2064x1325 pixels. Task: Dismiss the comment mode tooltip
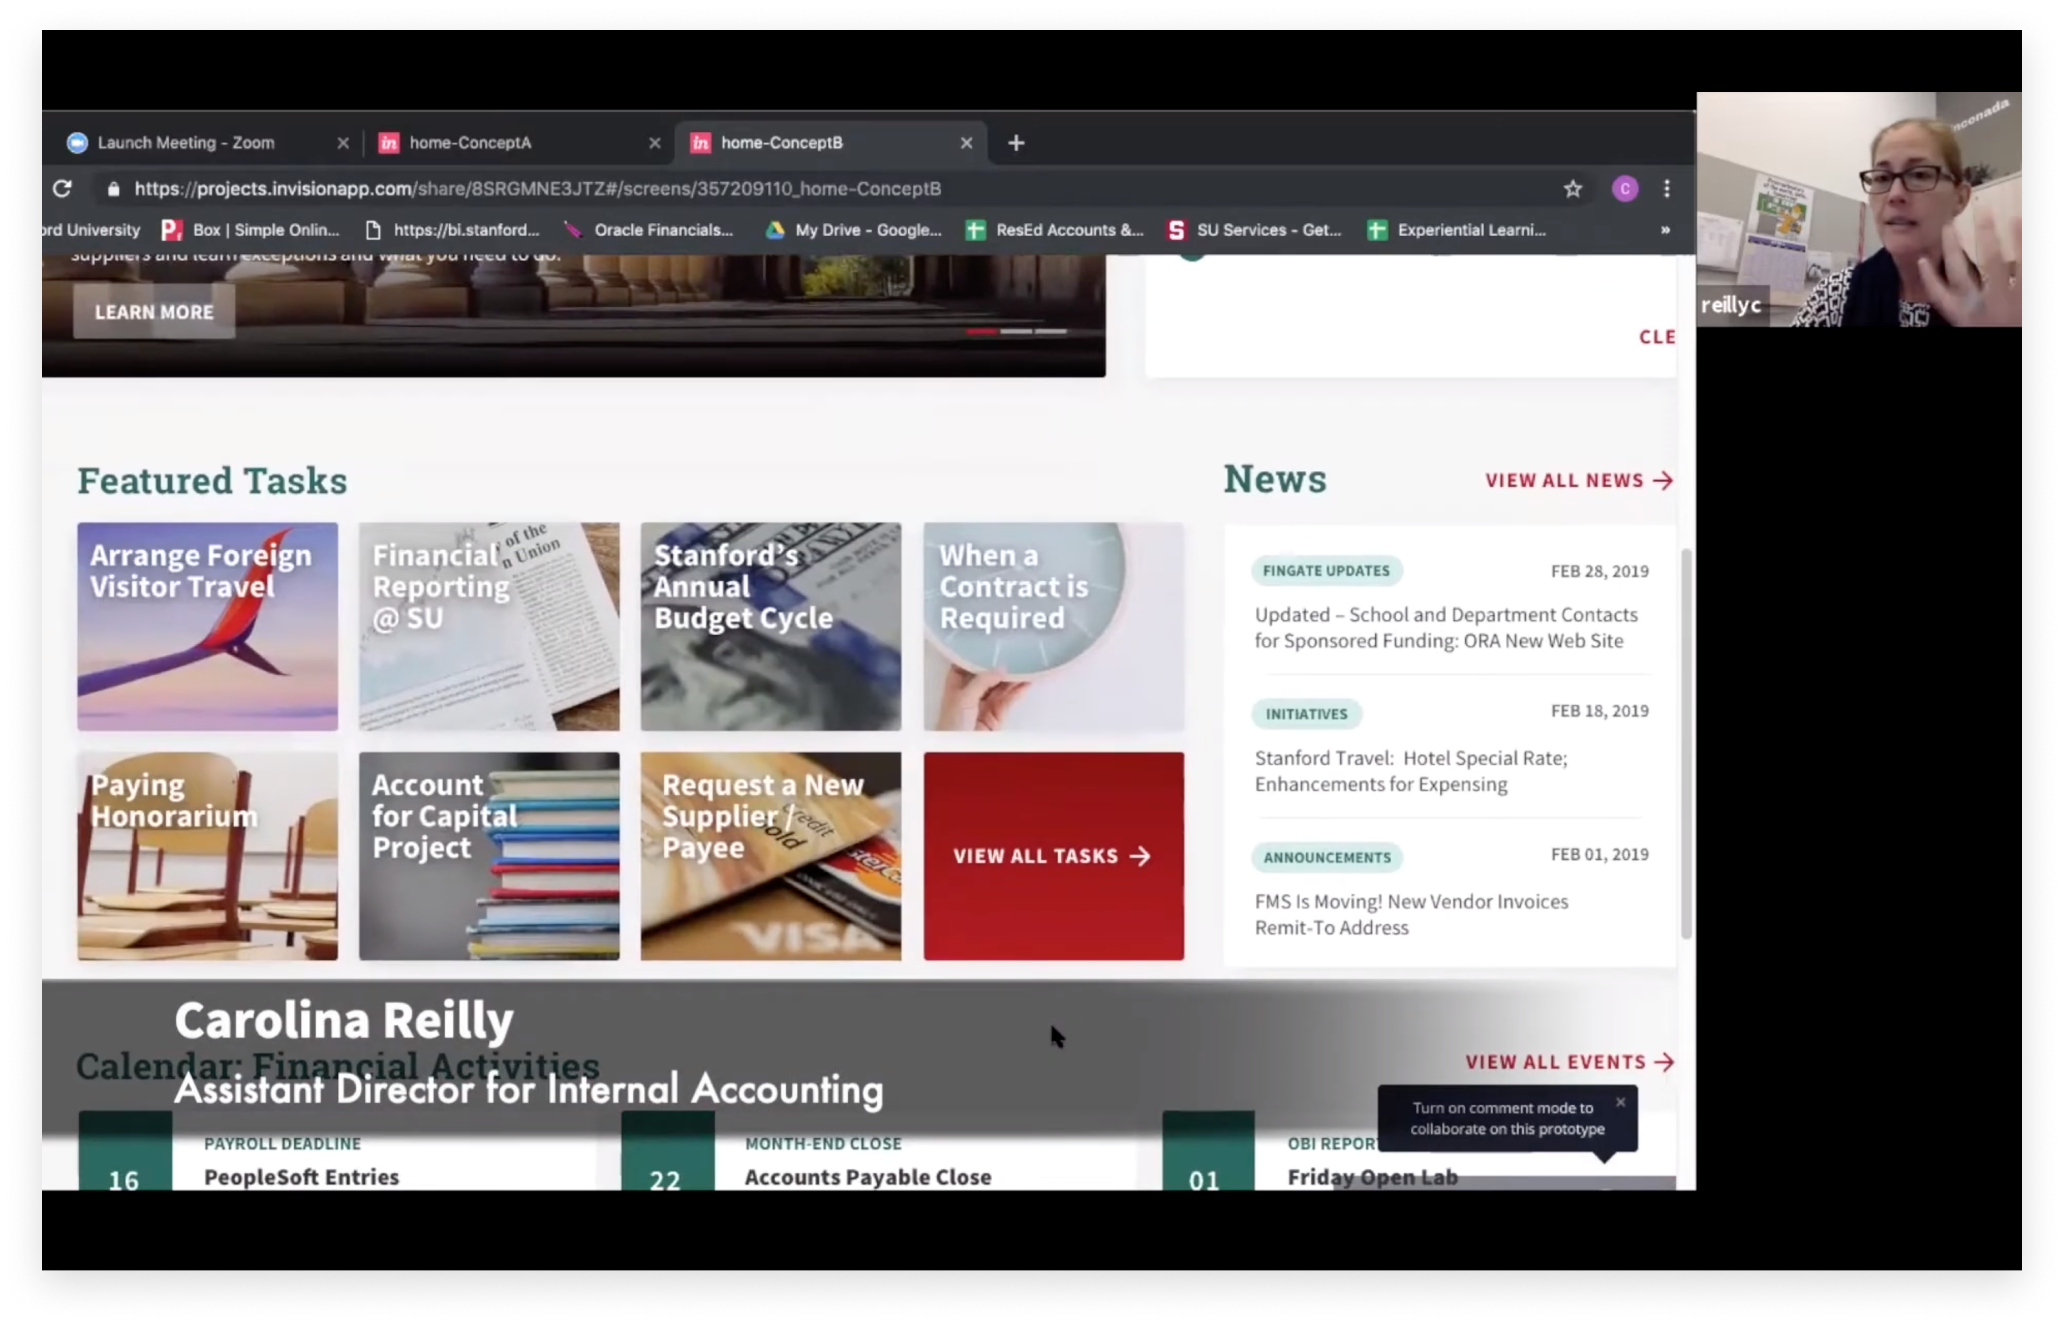click(x=1620, y=1102)
